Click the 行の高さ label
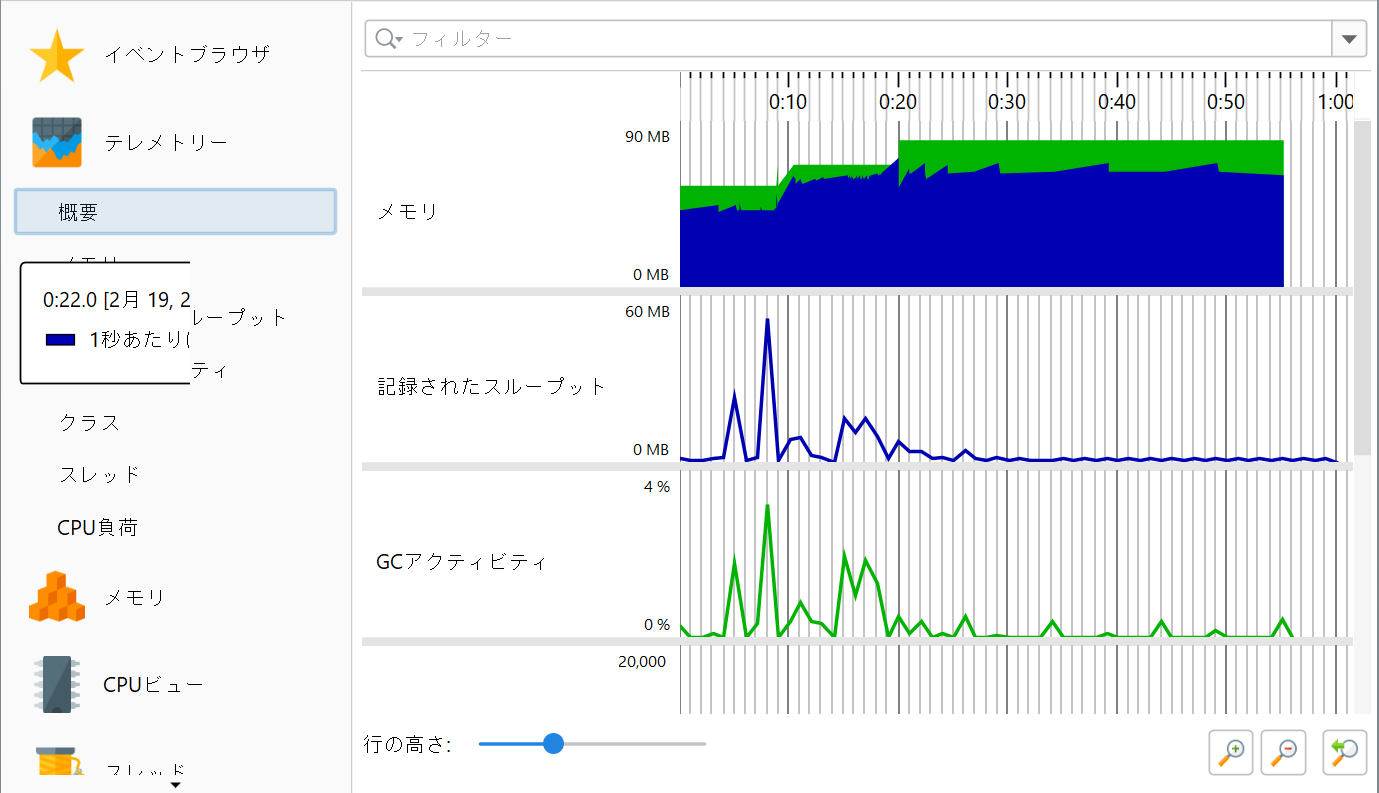 (x=407, y=744)
